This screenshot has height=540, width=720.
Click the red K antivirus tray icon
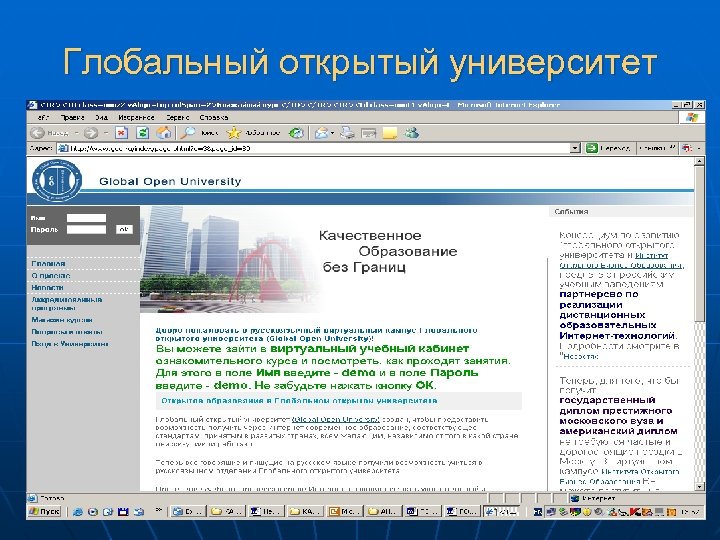[636, 512]
